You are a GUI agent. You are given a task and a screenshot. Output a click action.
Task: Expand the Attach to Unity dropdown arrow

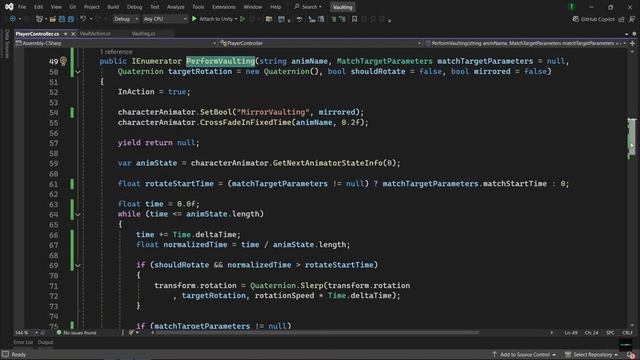pyautogui.click(x=236, y=19)
